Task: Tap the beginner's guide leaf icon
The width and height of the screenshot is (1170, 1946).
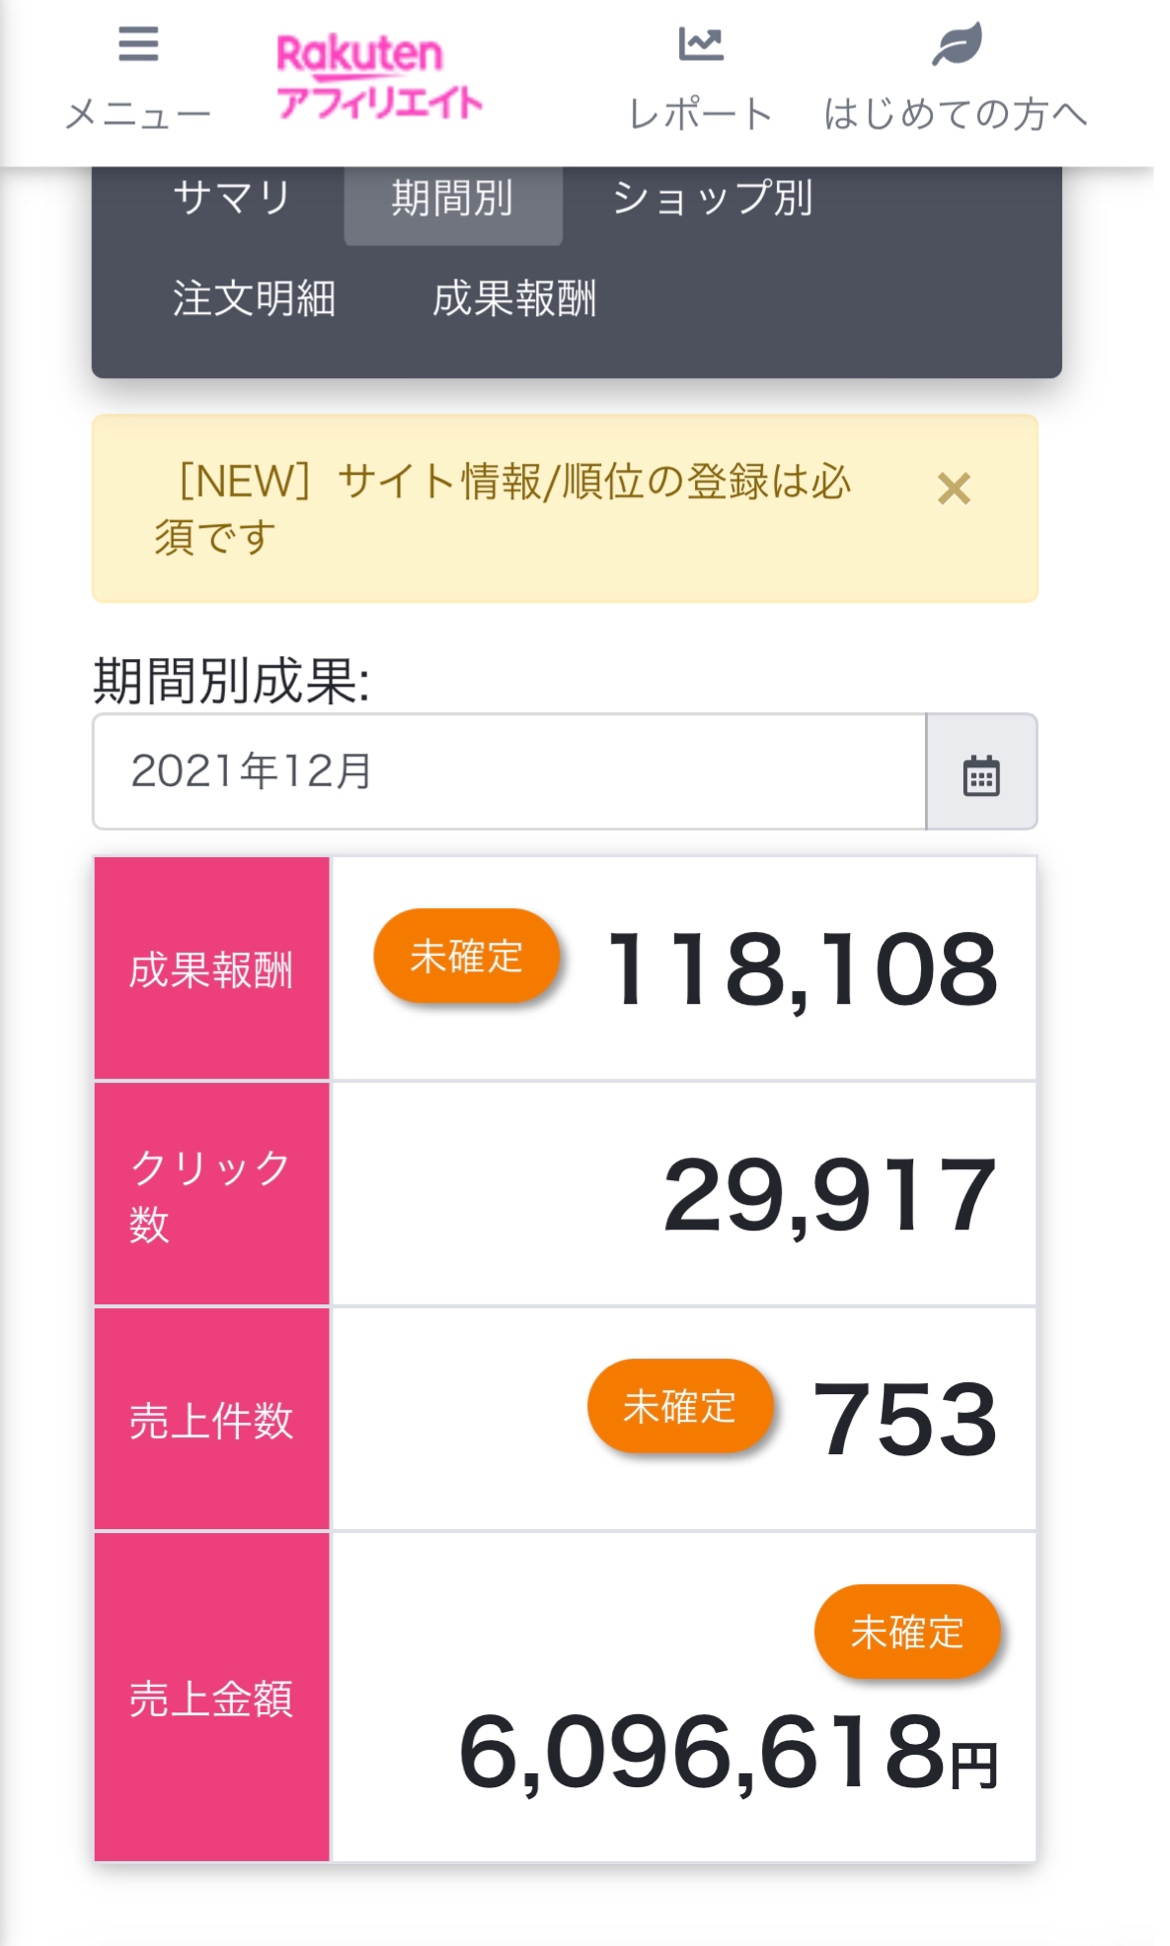Action: (956, 45)
